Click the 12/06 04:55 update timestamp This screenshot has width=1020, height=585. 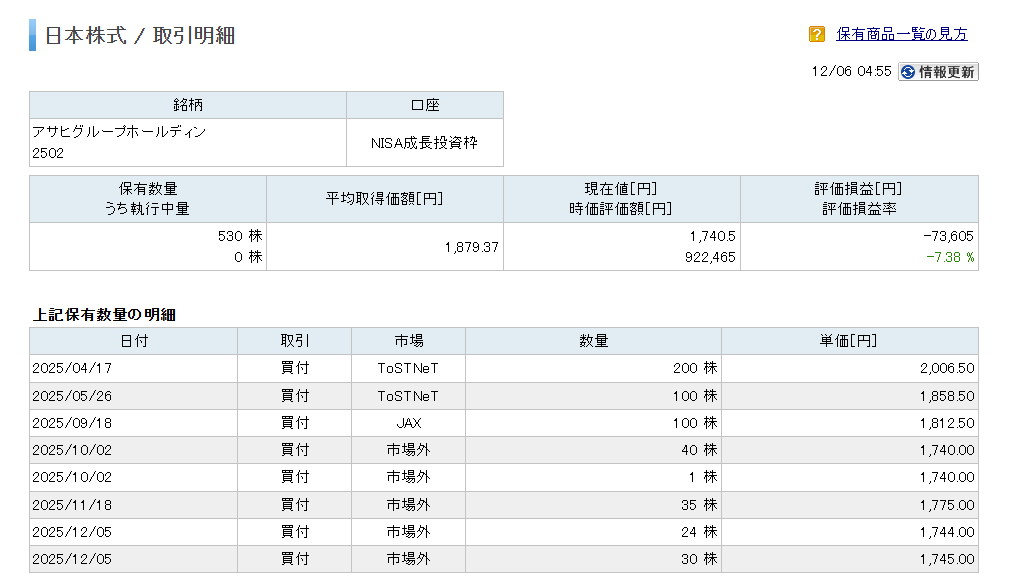coord(852,72)
